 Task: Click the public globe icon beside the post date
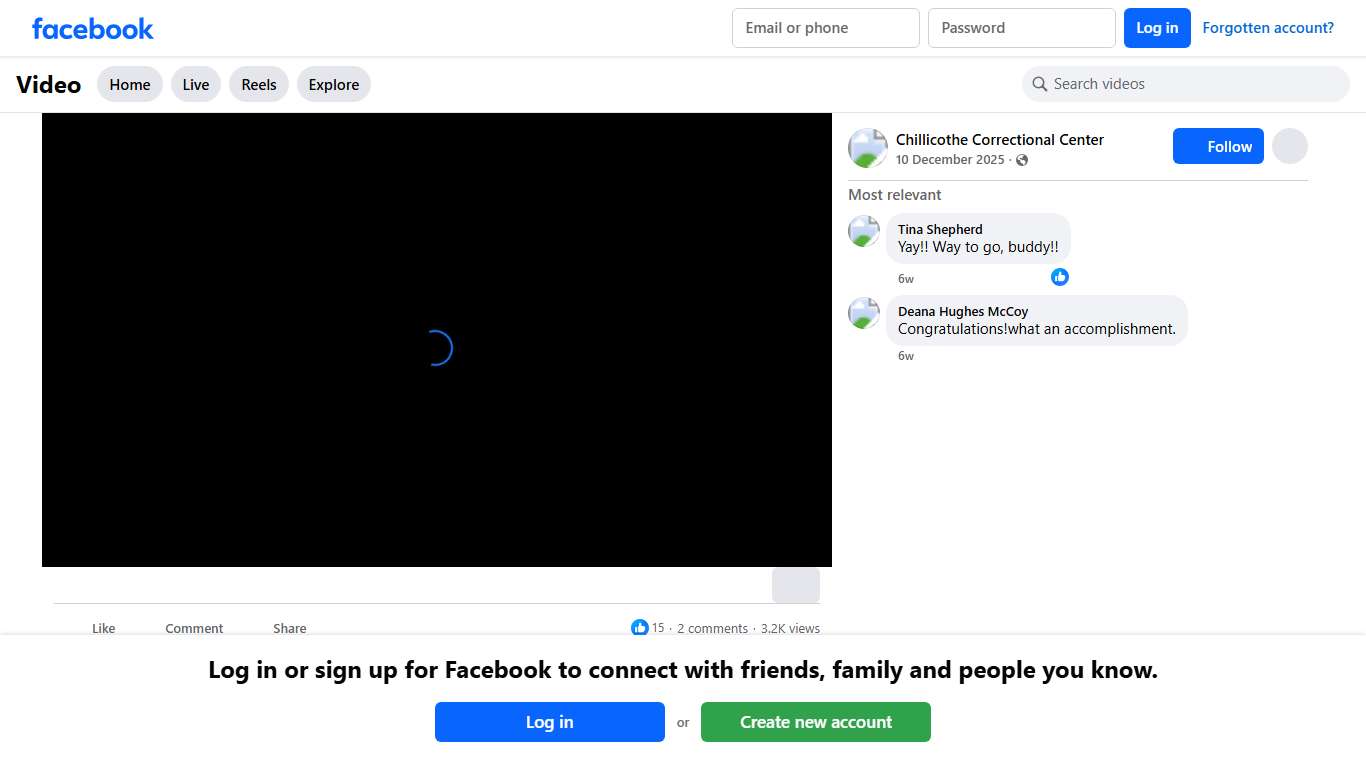(x=1021, y=160)
